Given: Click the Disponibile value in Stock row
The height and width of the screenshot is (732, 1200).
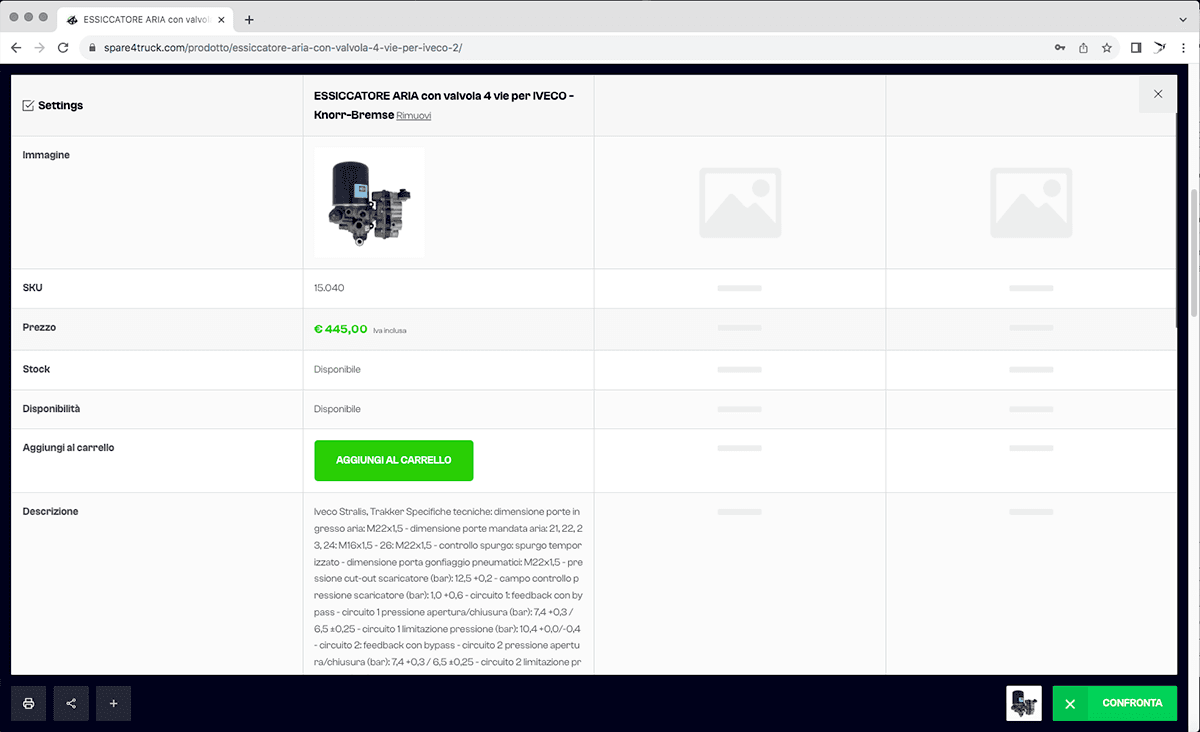Looking at the screenshot, I should point(337,369).
